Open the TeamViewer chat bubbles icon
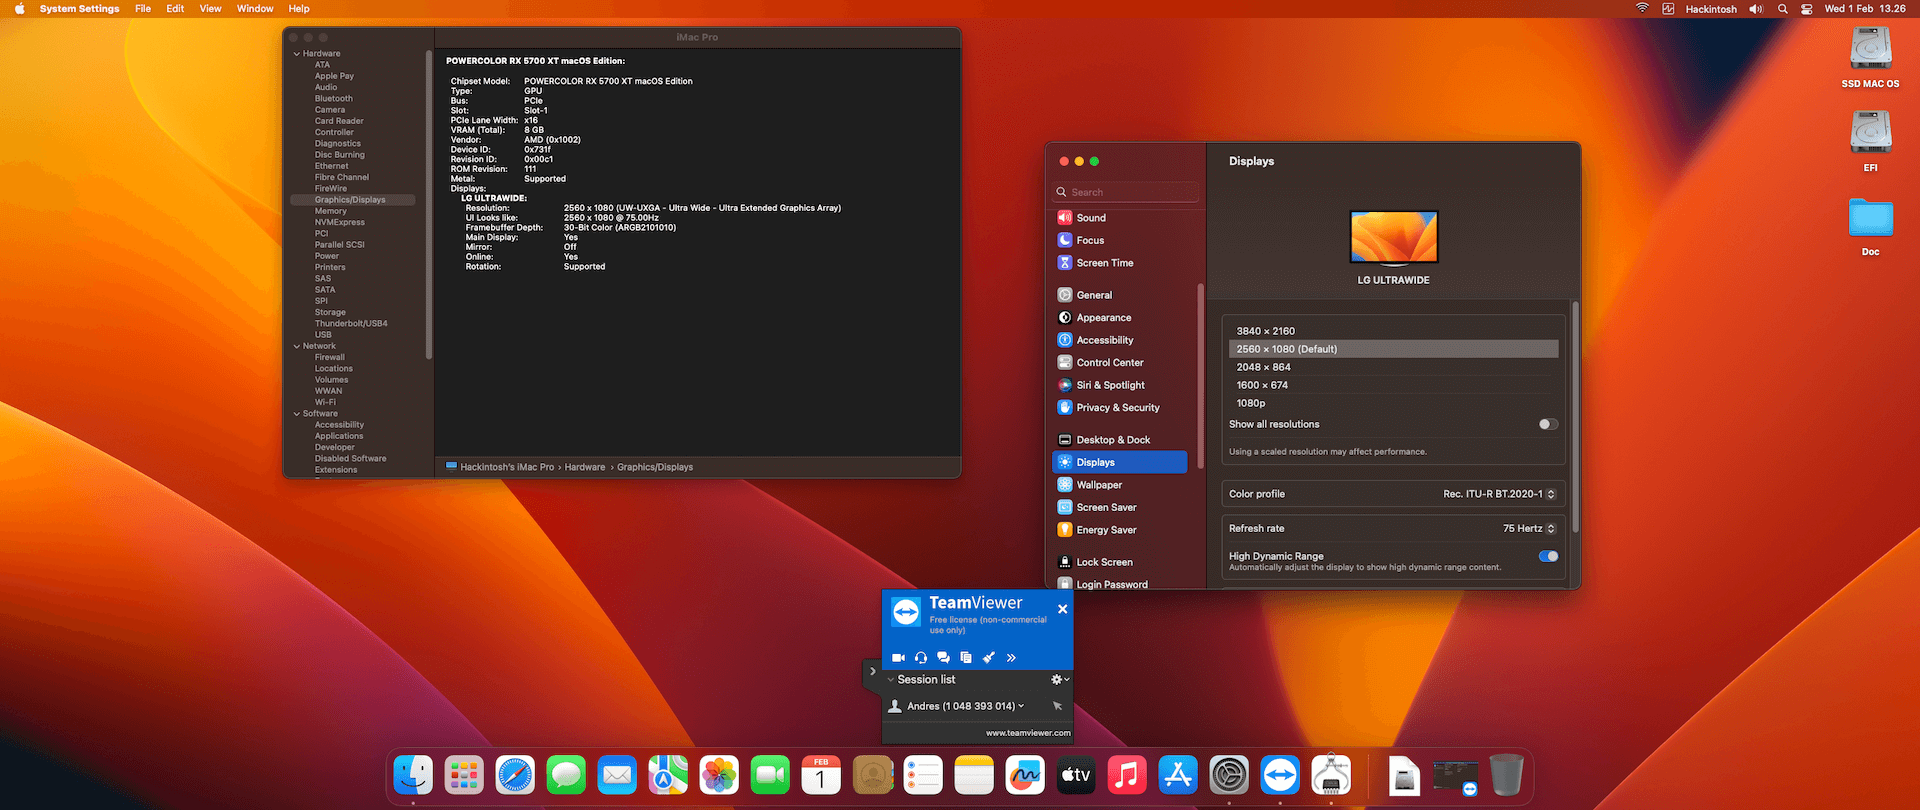This screenshot has height=810, width=1920. (943, 657)
